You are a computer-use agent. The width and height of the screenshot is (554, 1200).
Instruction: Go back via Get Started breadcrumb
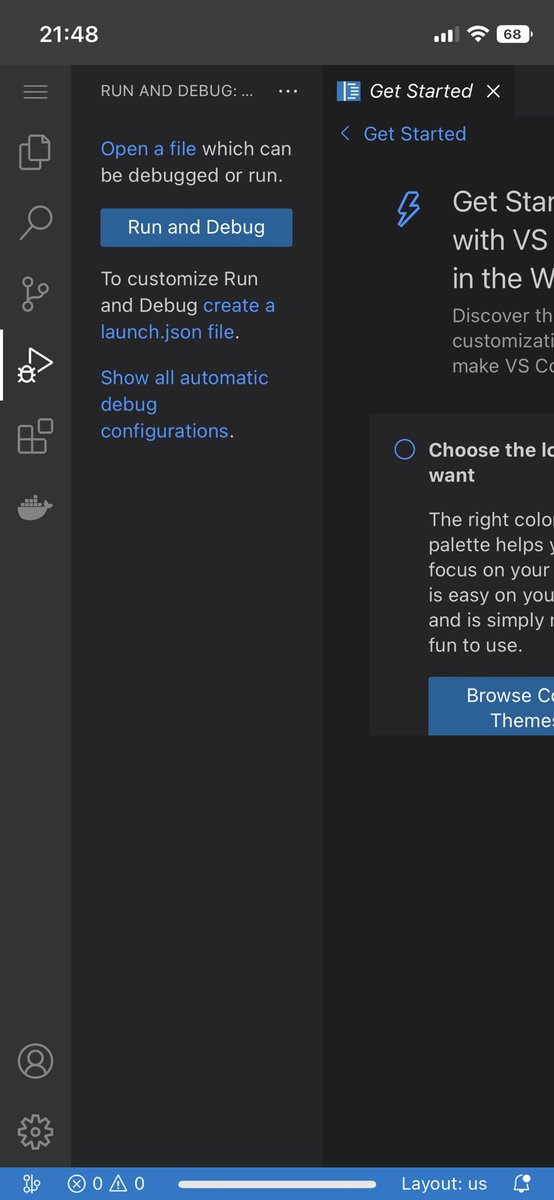click(x=403, y=134)
